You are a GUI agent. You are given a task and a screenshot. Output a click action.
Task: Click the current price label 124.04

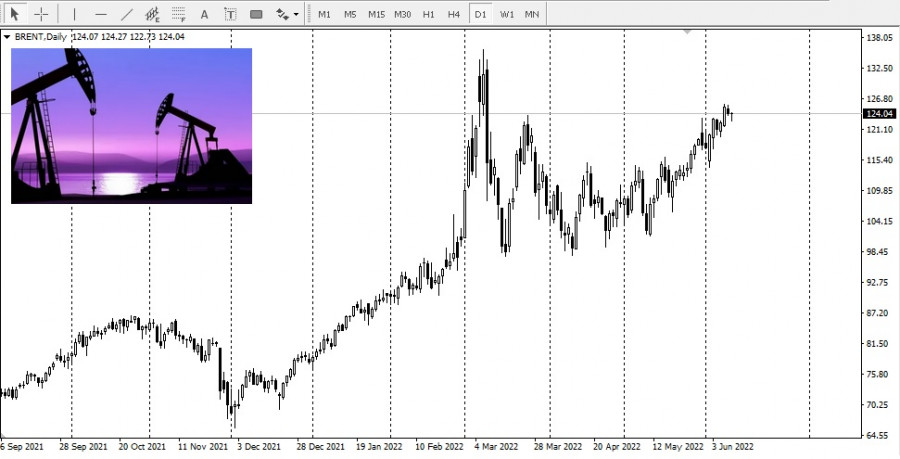pyautogui.click(x=879, y=114)
